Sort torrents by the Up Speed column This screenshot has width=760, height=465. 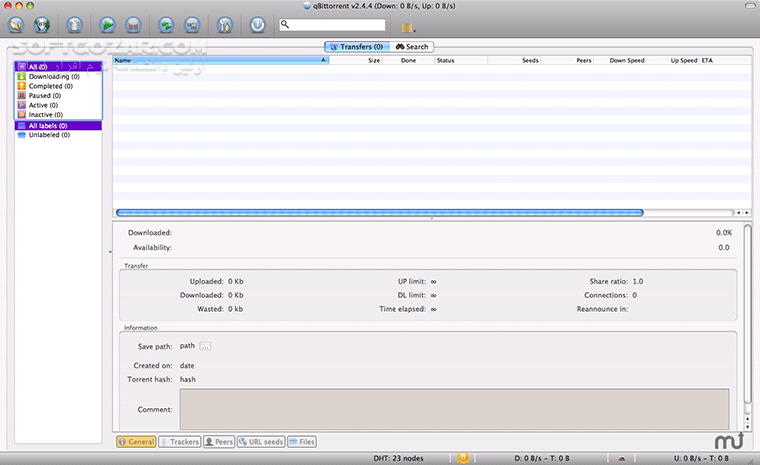(x=673, y=60)
